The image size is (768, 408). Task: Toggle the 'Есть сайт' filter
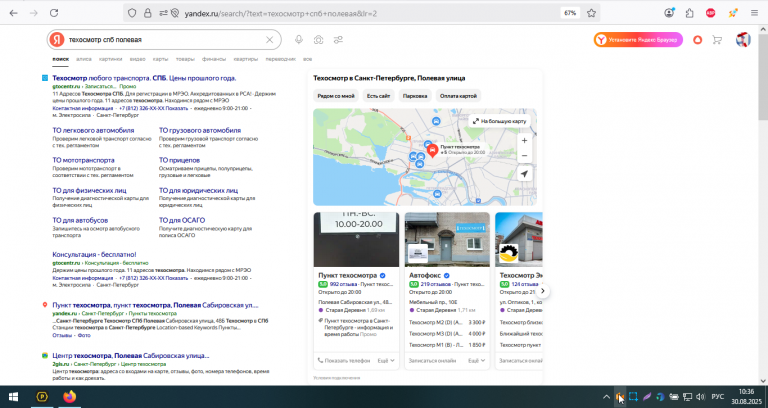pos(379,96)
